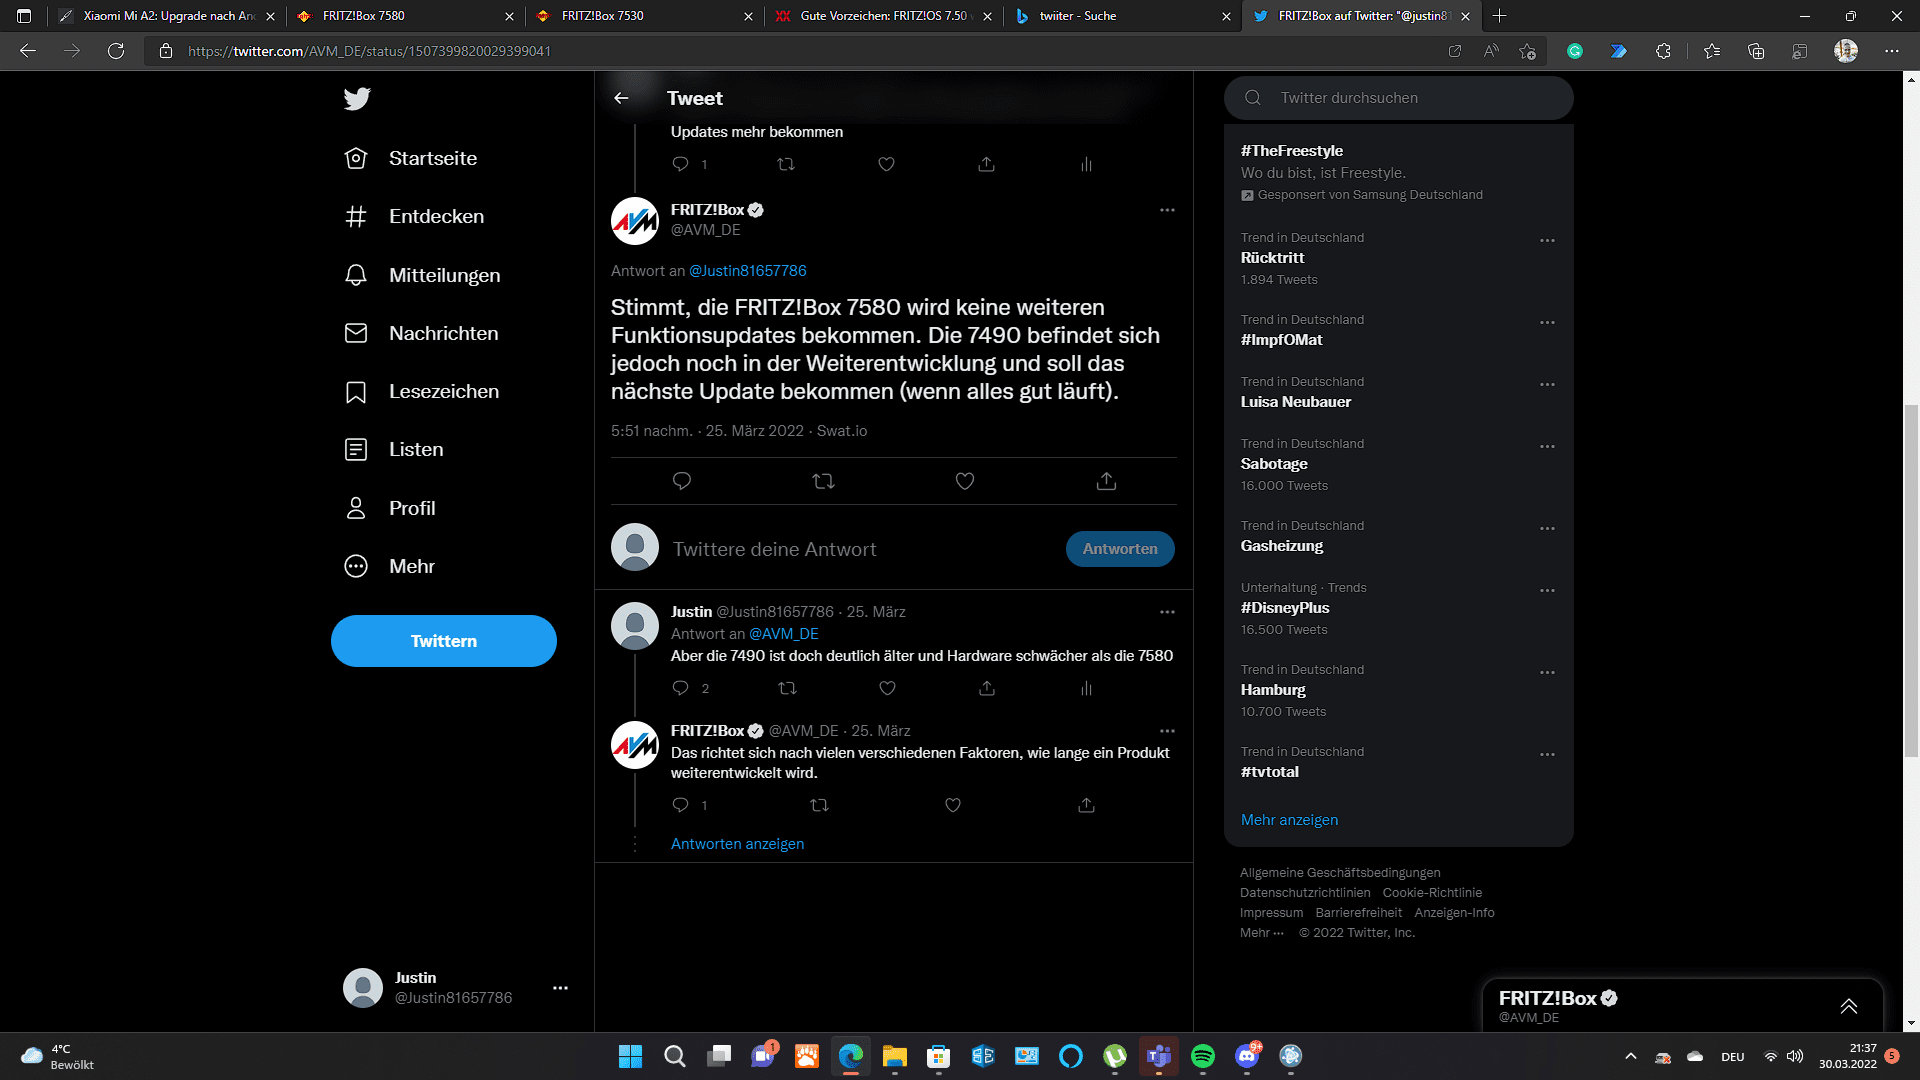
Task: Retweet the top 'Updates mehr bekommen' tweet
Action: [786, 164]
